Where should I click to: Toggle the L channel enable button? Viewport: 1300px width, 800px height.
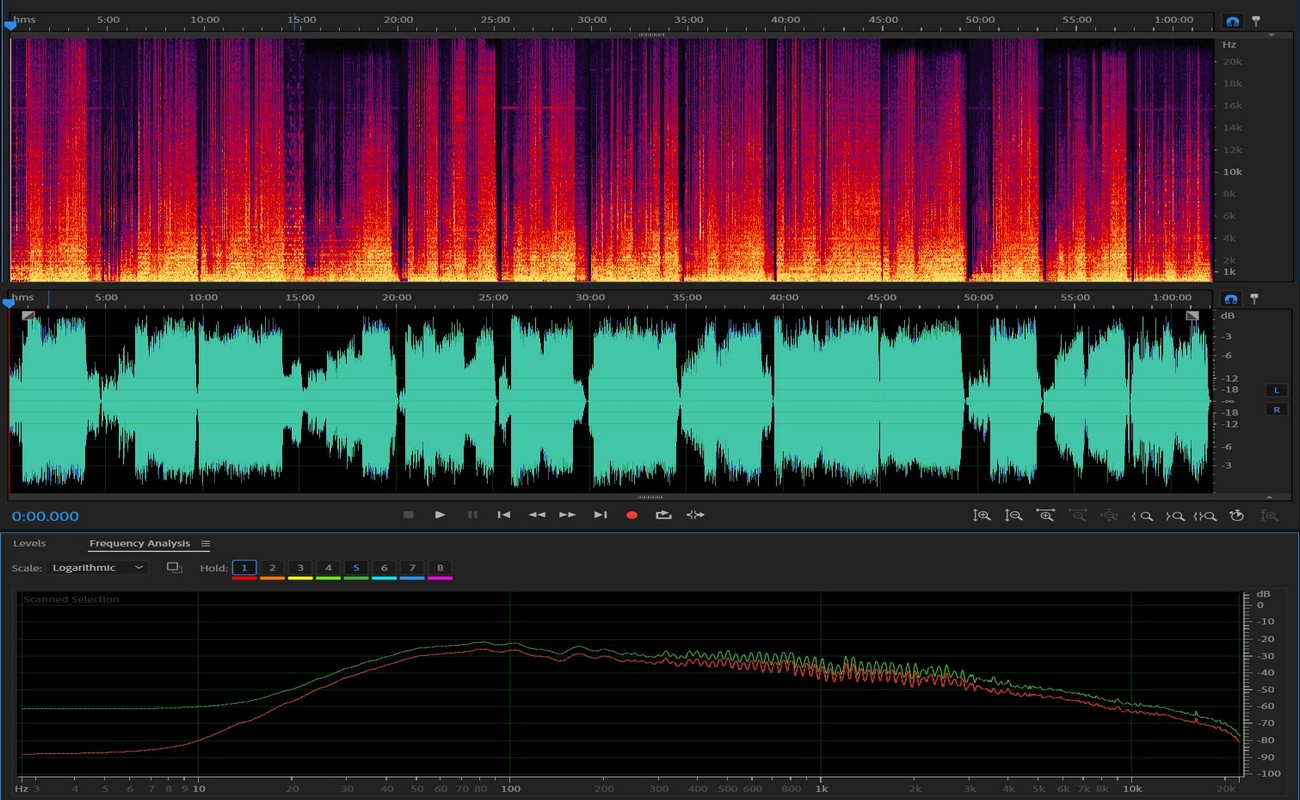(1276, 390)
